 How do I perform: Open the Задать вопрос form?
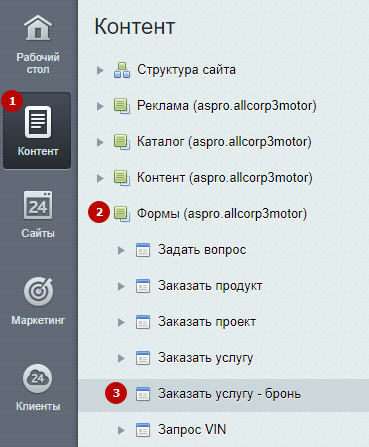click(x=202, y=250)
